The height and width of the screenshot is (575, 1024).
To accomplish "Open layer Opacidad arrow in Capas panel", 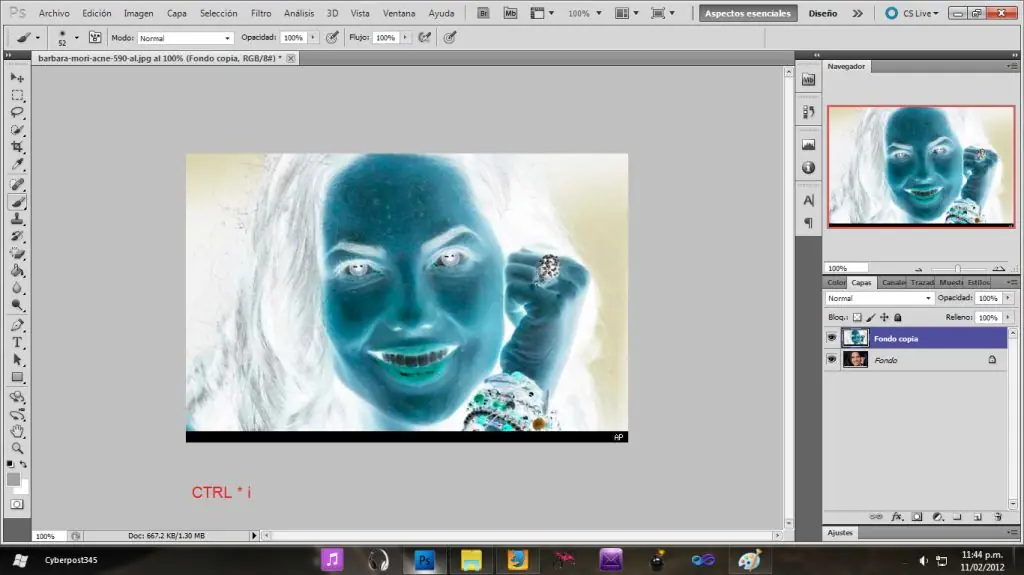I will 1008,298.
